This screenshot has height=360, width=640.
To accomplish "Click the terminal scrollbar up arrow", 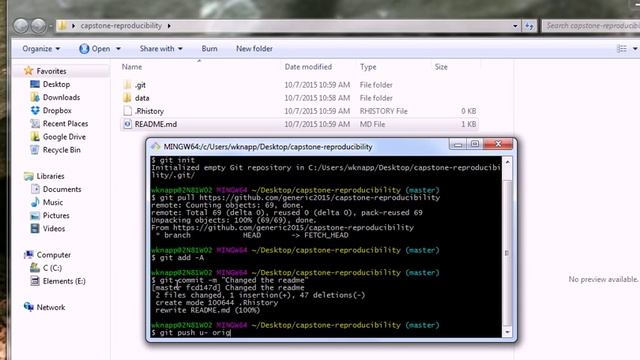I will [x=507, y=162].
